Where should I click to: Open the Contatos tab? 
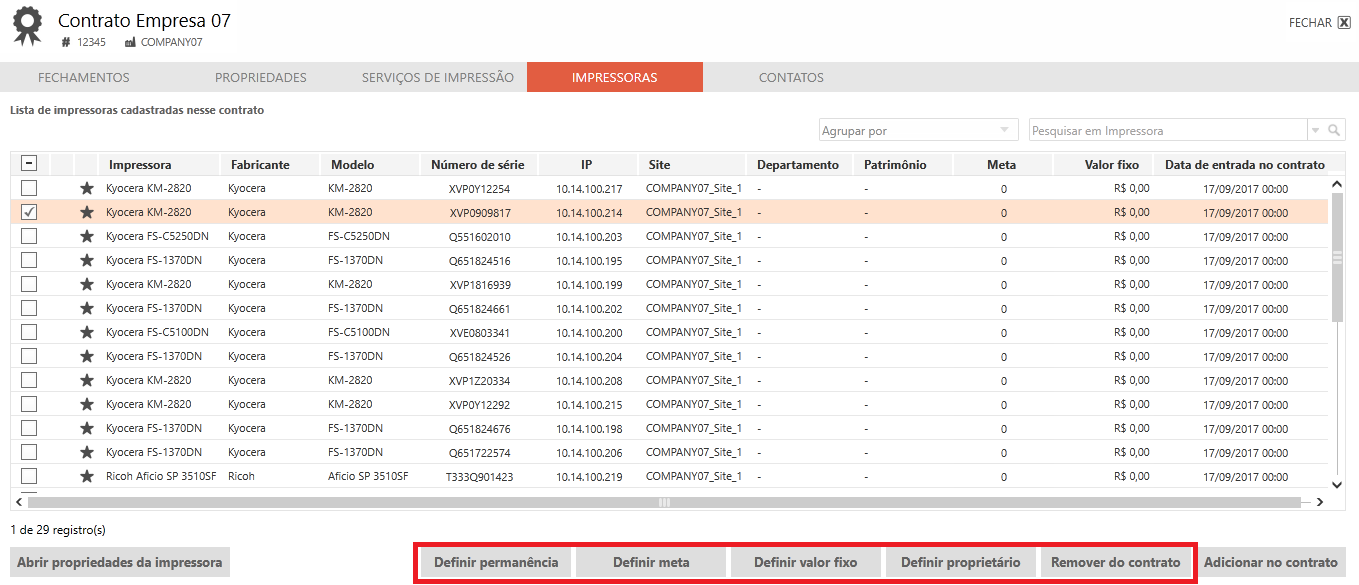(791, 77)
